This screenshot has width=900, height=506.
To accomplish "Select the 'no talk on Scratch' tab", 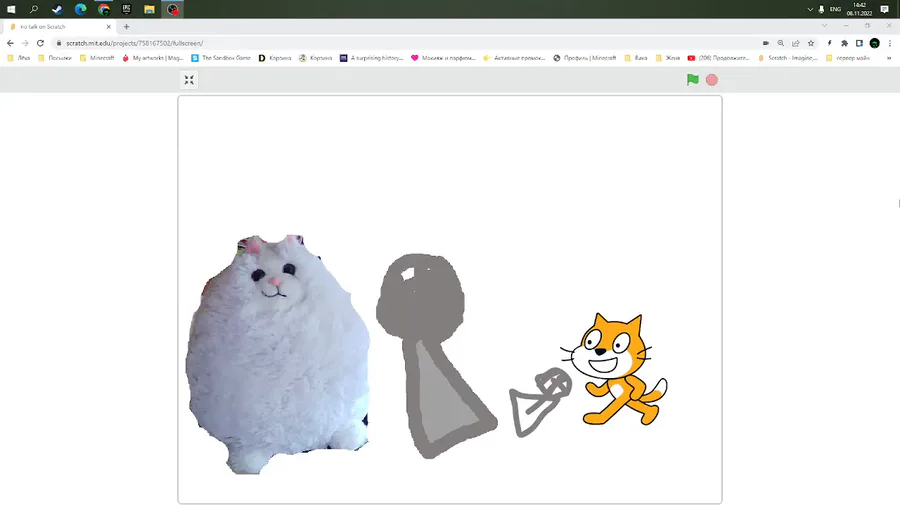I will point(59,26).
